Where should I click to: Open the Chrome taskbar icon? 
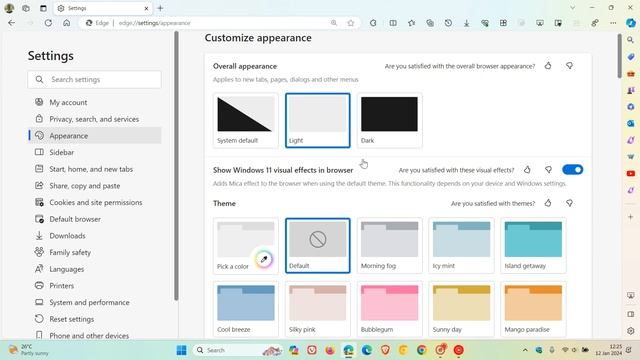[422, 350]
